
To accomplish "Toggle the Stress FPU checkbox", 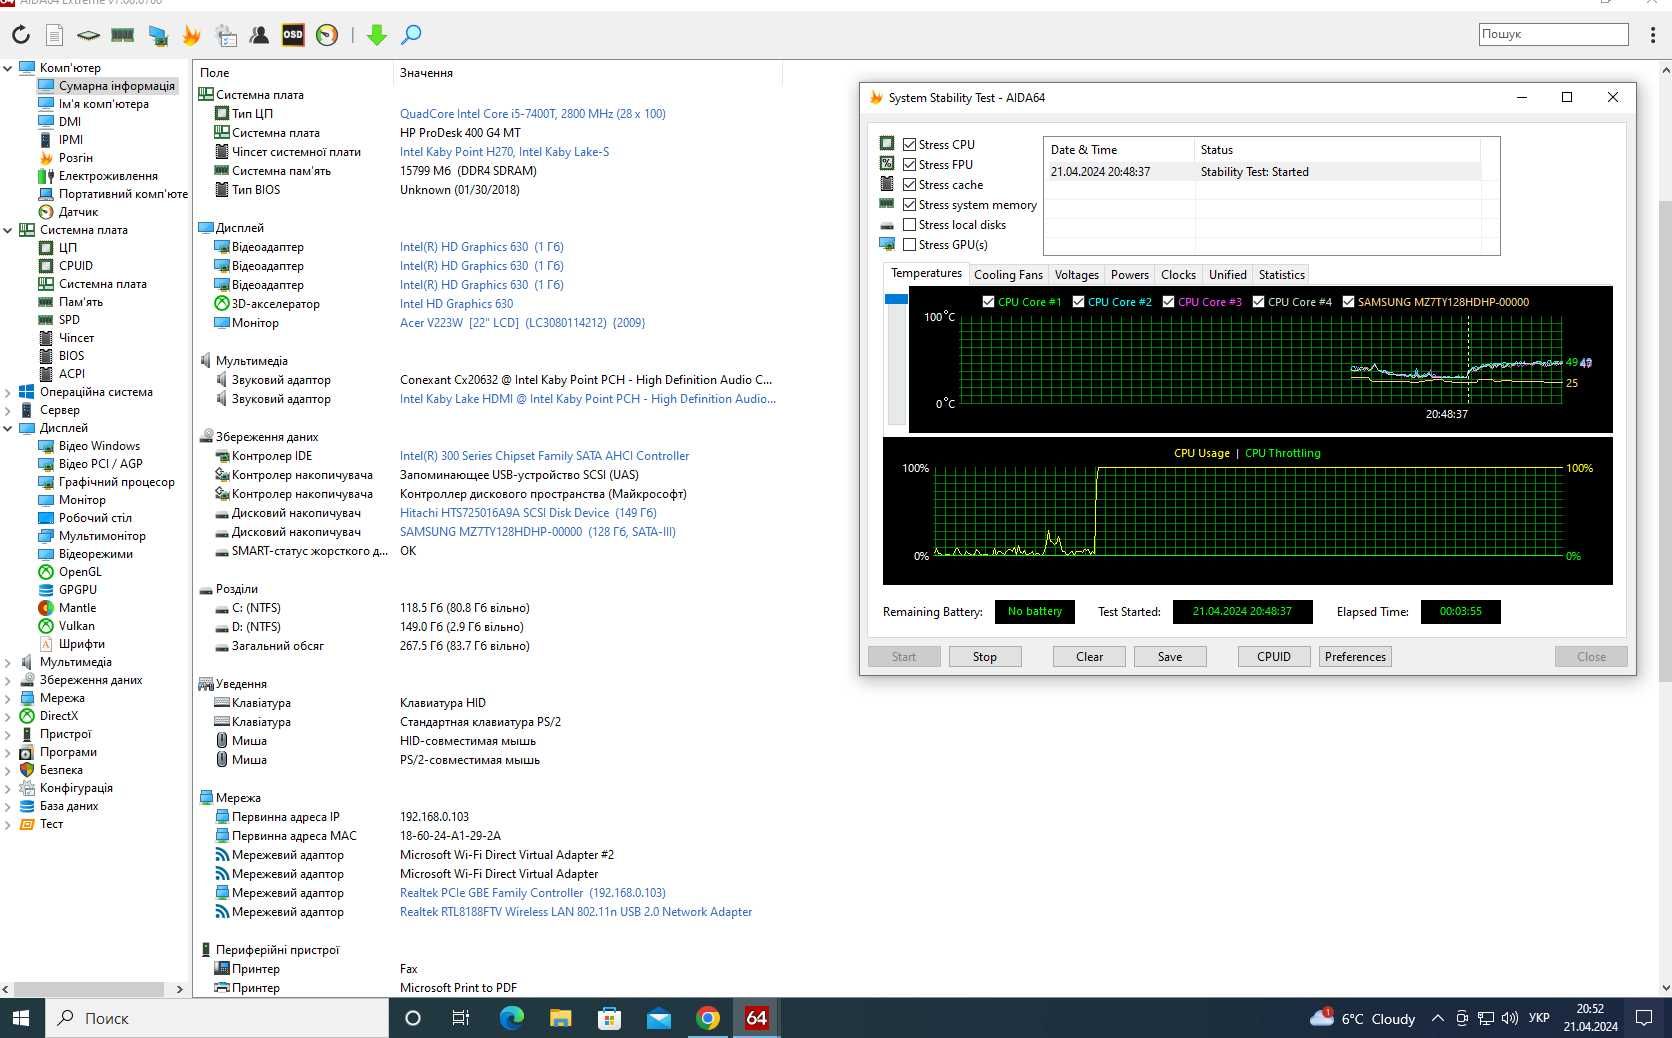I will click(x=909, y=164).
